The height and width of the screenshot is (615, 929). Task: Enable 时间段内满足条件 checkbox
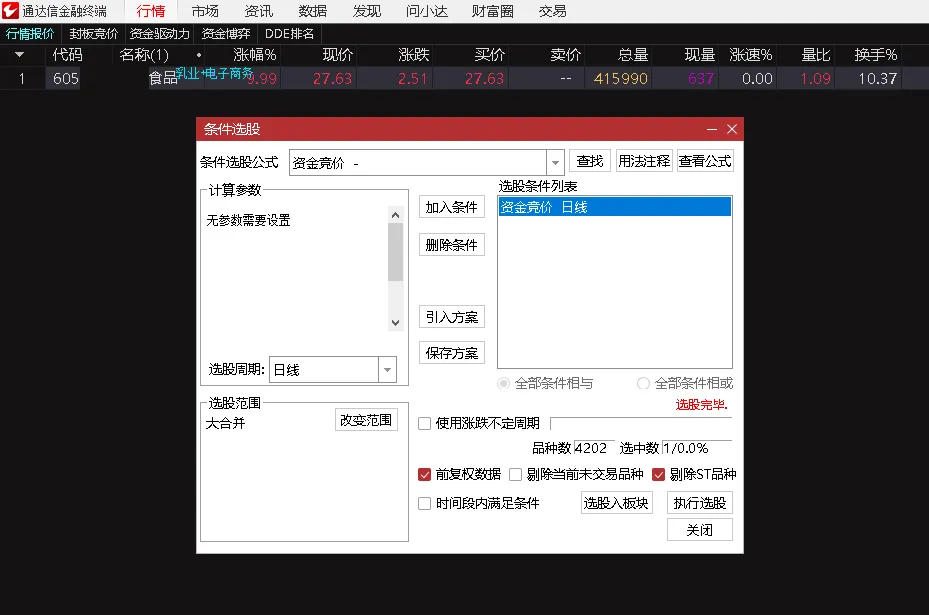pyautogui.click(x=424, y=503)
